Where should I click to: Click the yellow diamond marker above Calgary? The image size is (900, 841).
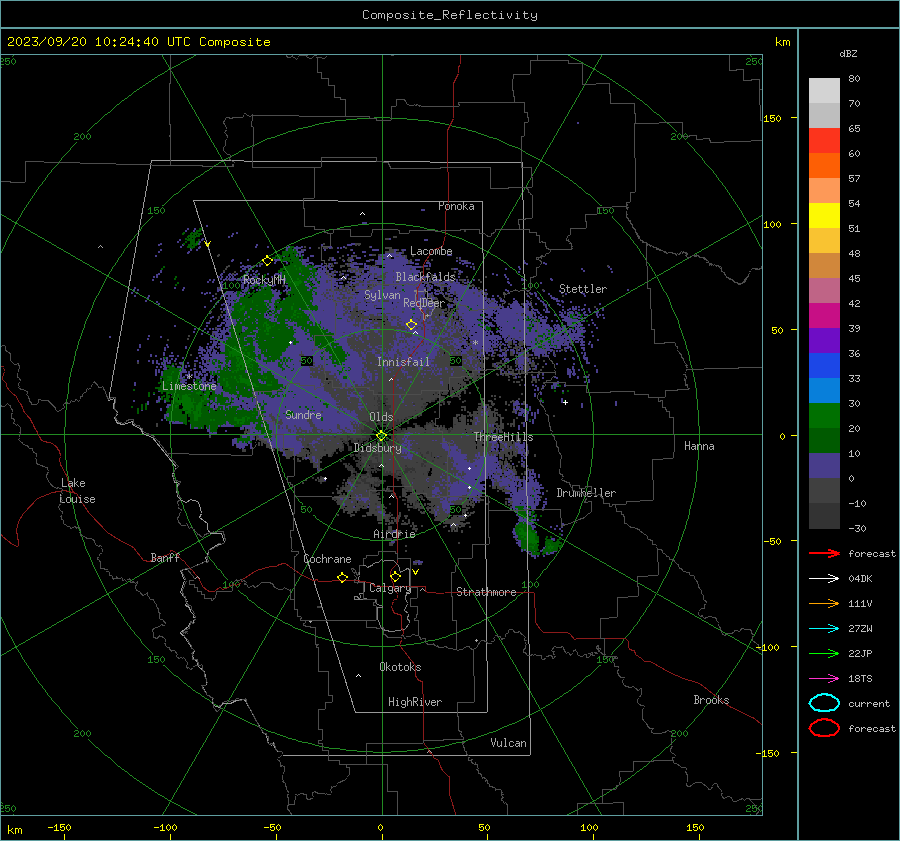(x=395, y=576)
